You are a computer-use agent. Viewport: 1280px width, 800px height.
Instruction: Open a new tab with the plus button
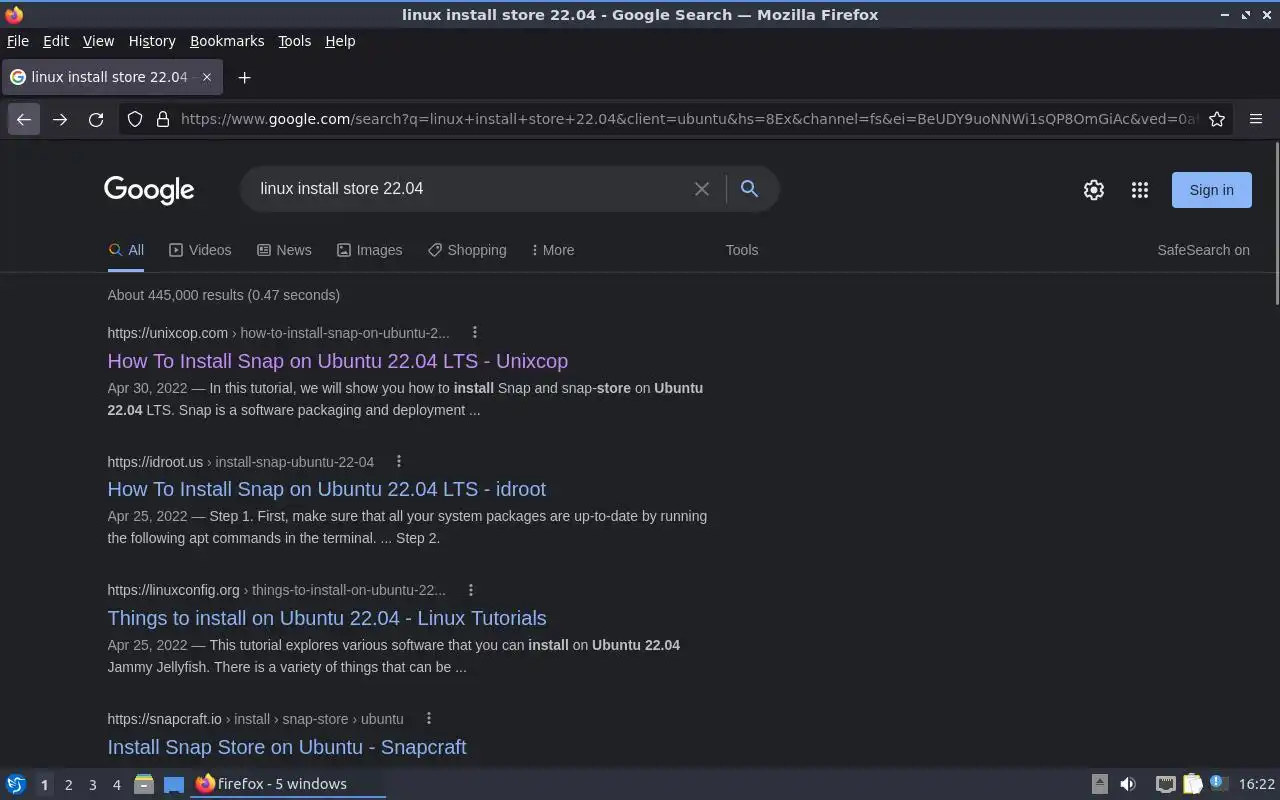tap(244, 77)
